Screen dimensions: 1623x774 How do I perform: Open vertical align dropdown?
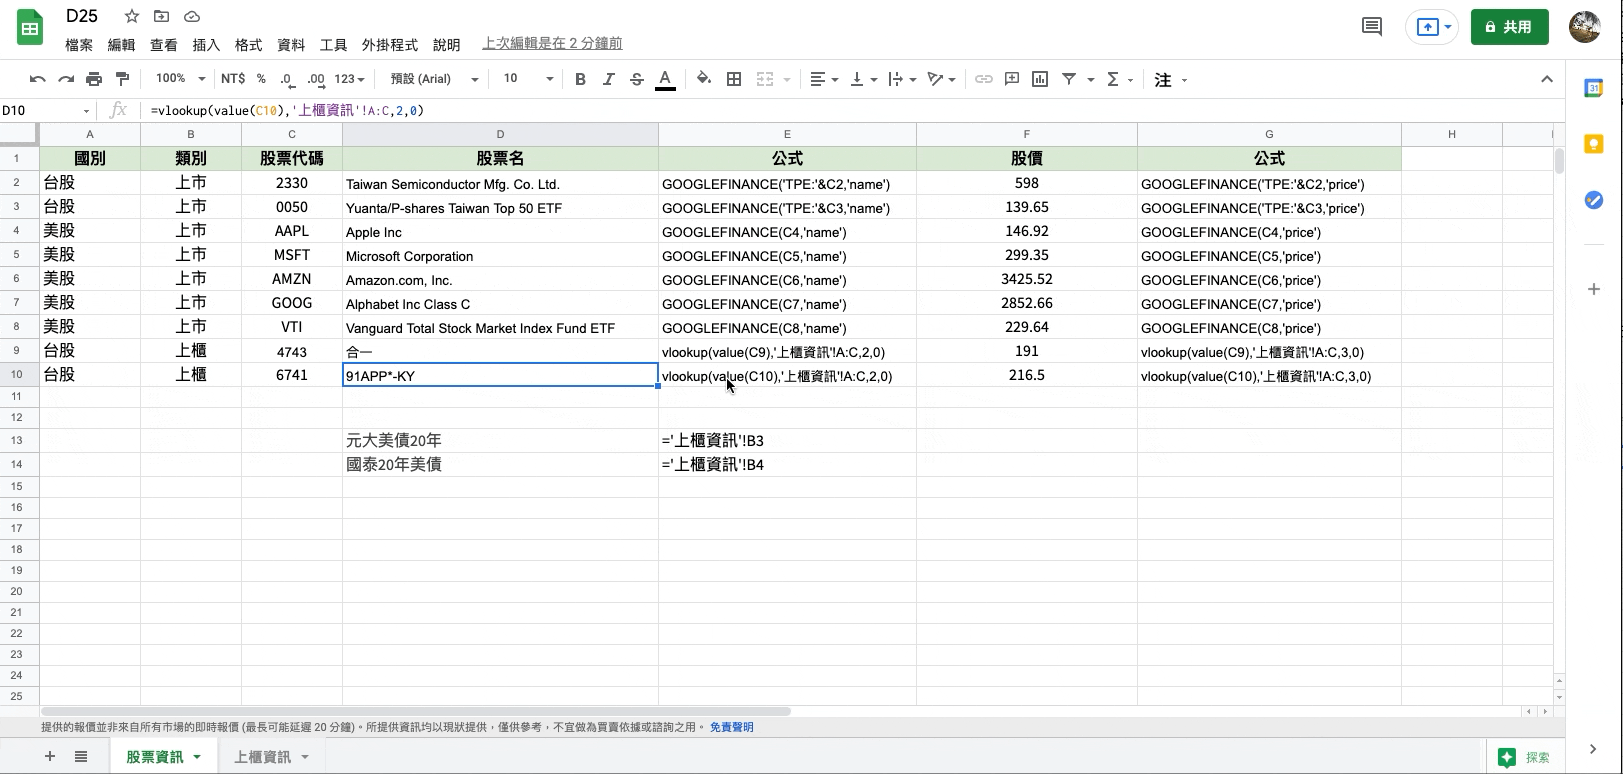[x=863, y=79]
